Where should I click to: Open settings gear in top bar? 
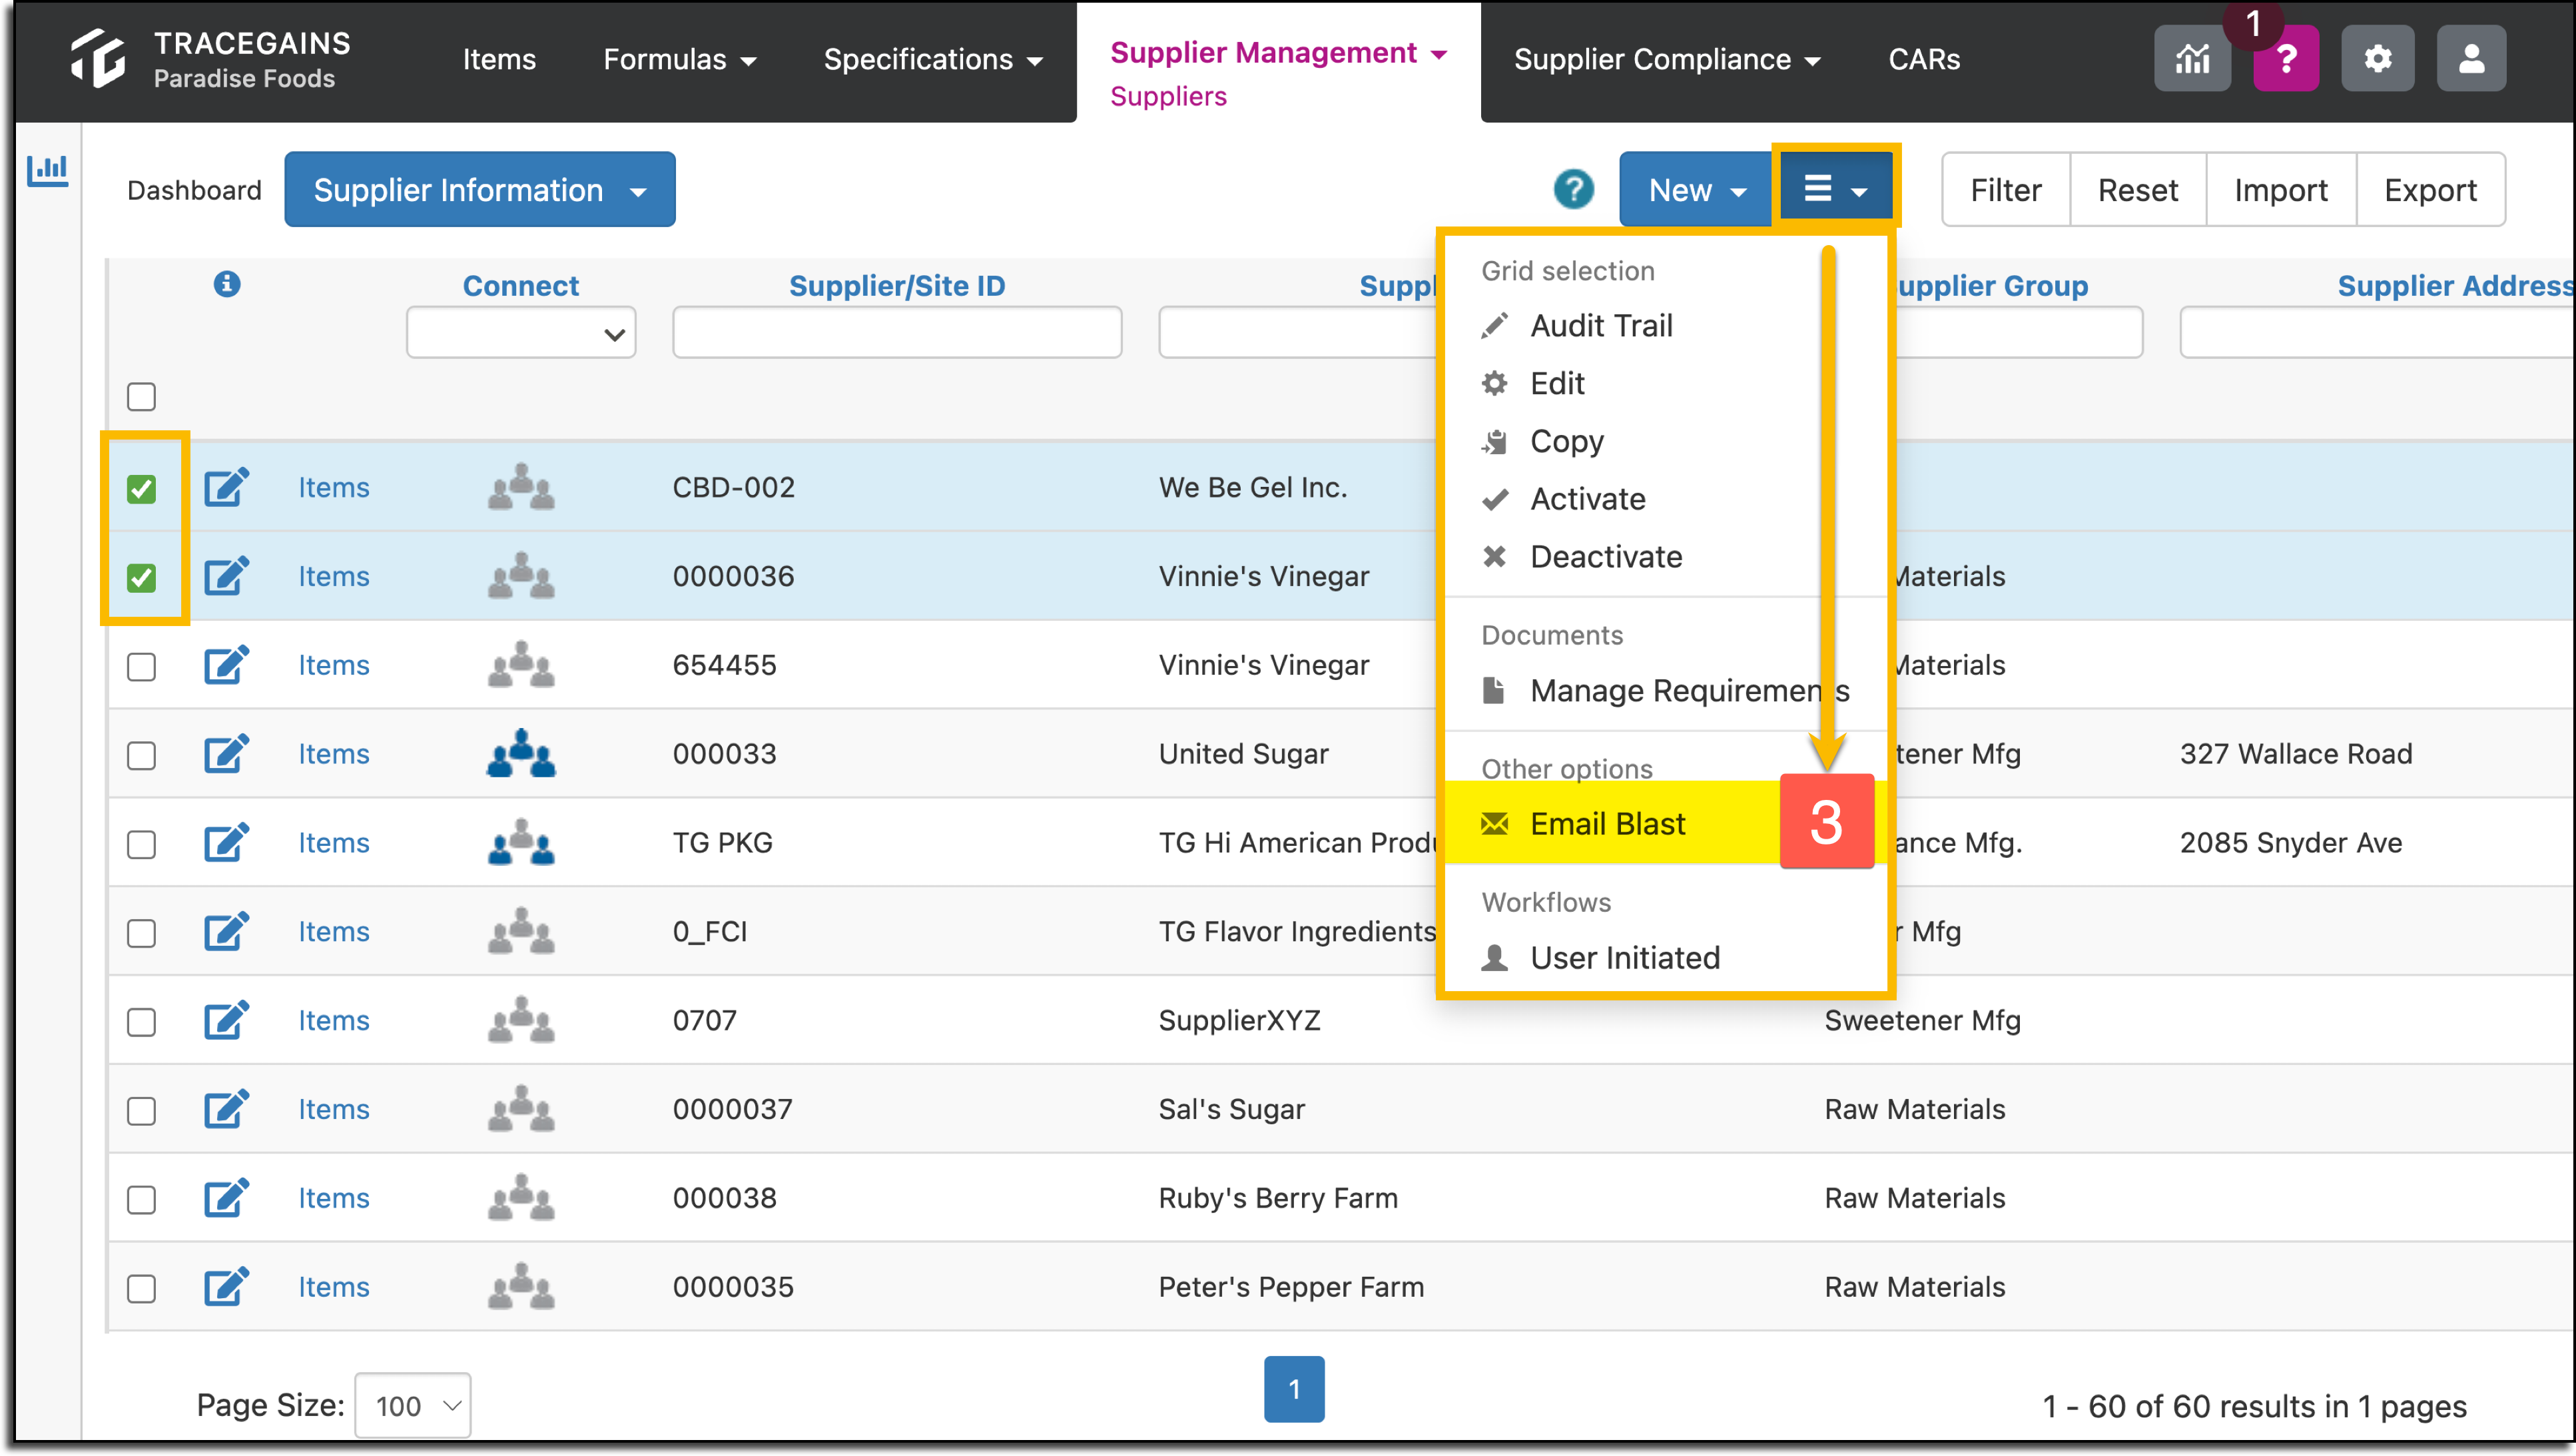click(2377, 59)
